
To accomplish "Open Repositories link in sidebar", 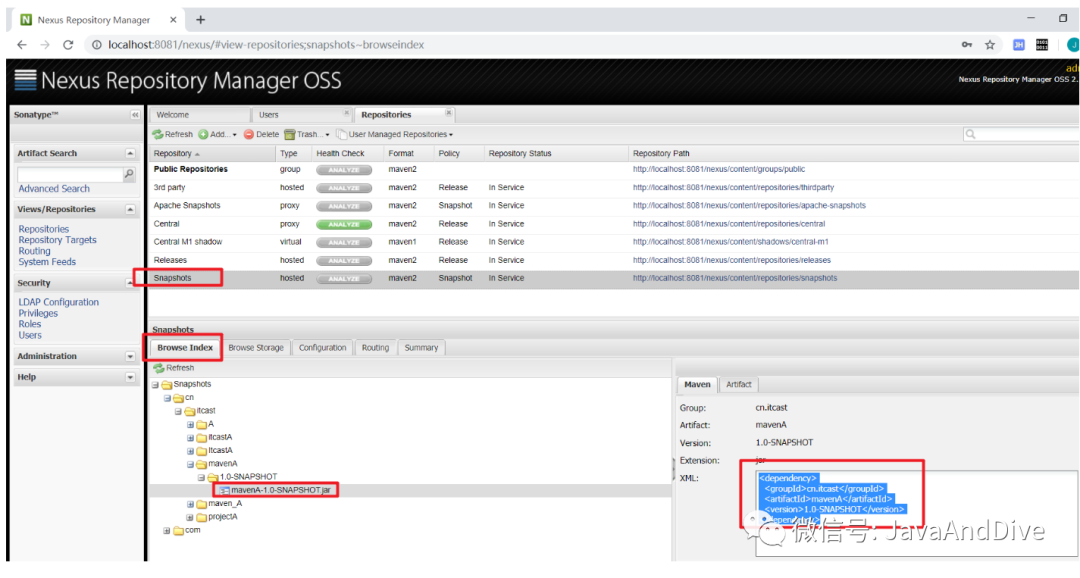I will [43, 229].
